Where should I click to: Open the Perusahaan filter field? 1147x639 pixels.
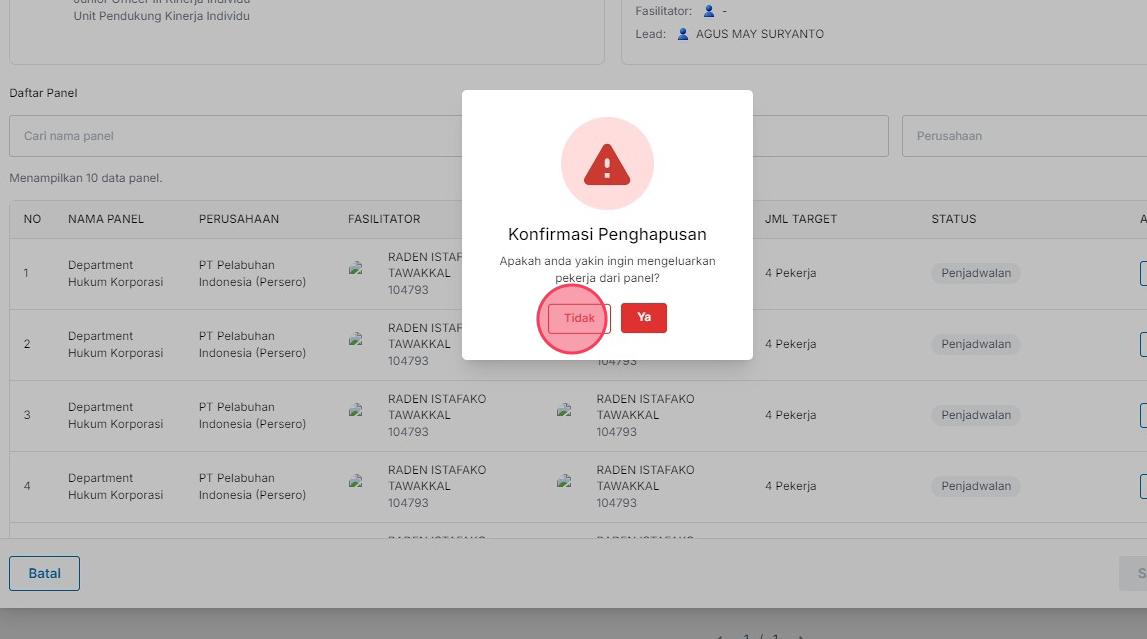click(x=1020, y=136)
